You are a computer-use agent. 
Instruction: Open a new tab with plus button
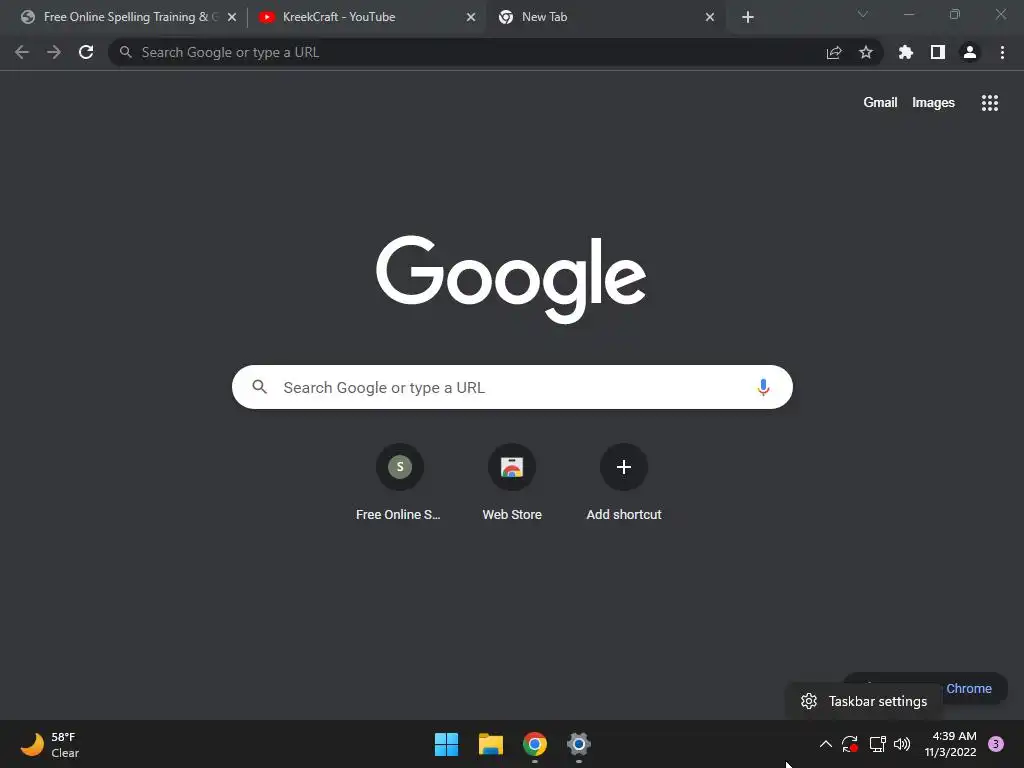pyautogui.click(x=748, y=18)
